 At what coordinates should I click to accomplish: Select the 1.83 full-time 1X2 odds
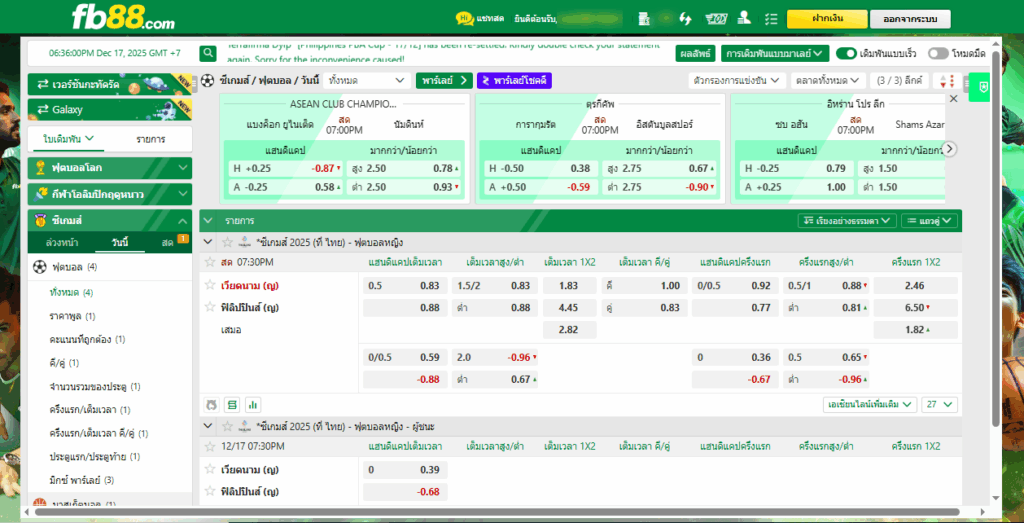point(569,285)
